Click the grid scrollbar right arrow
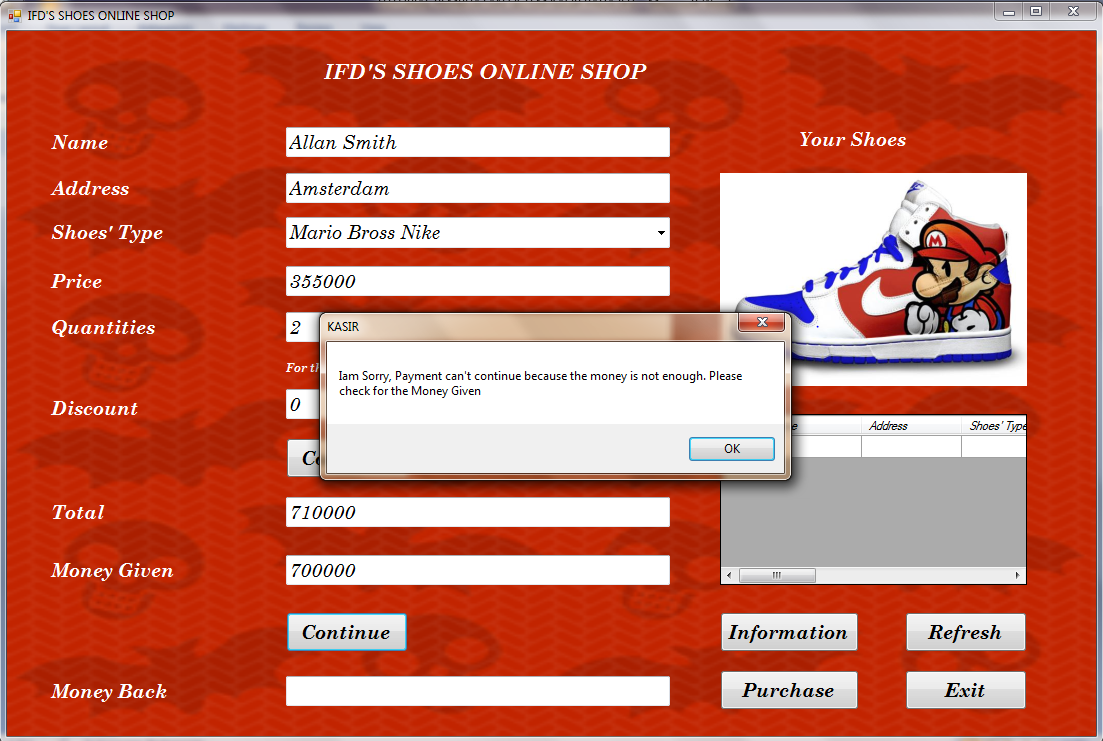Image resolution: width=1103 pixels, height=741 pixels. [1017, 576]
